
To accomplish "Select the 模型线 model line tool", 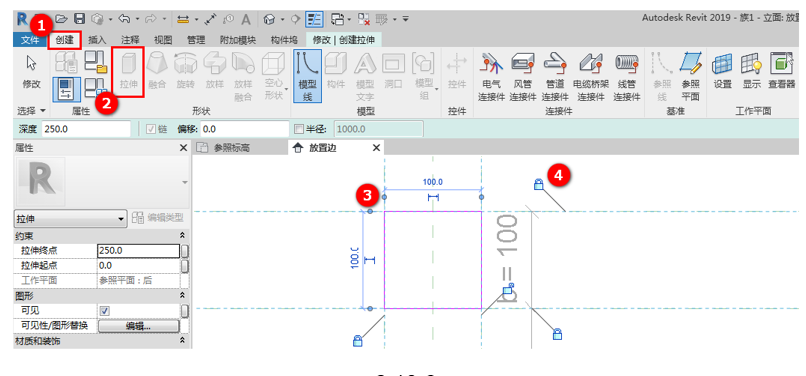I will (307, 76).
